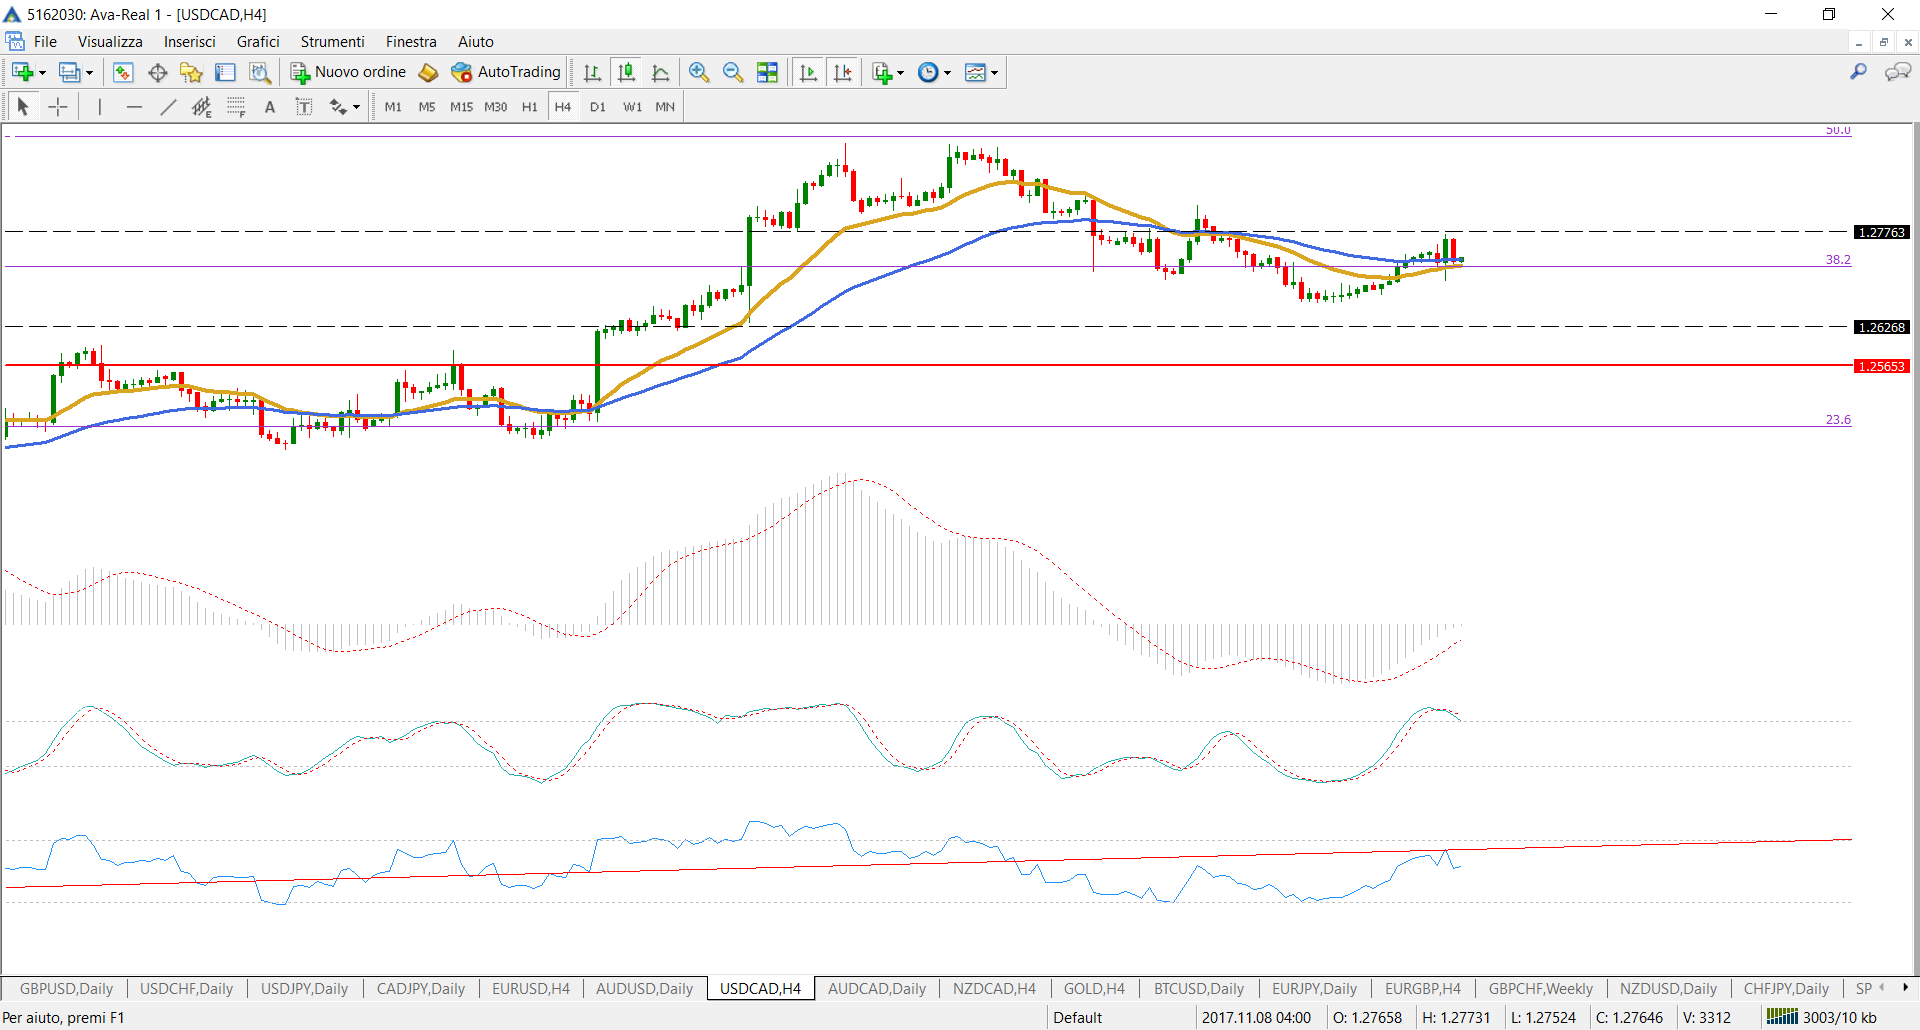
Task: Open the Navigator folder-star icon
Action: [x=191, y=72]
